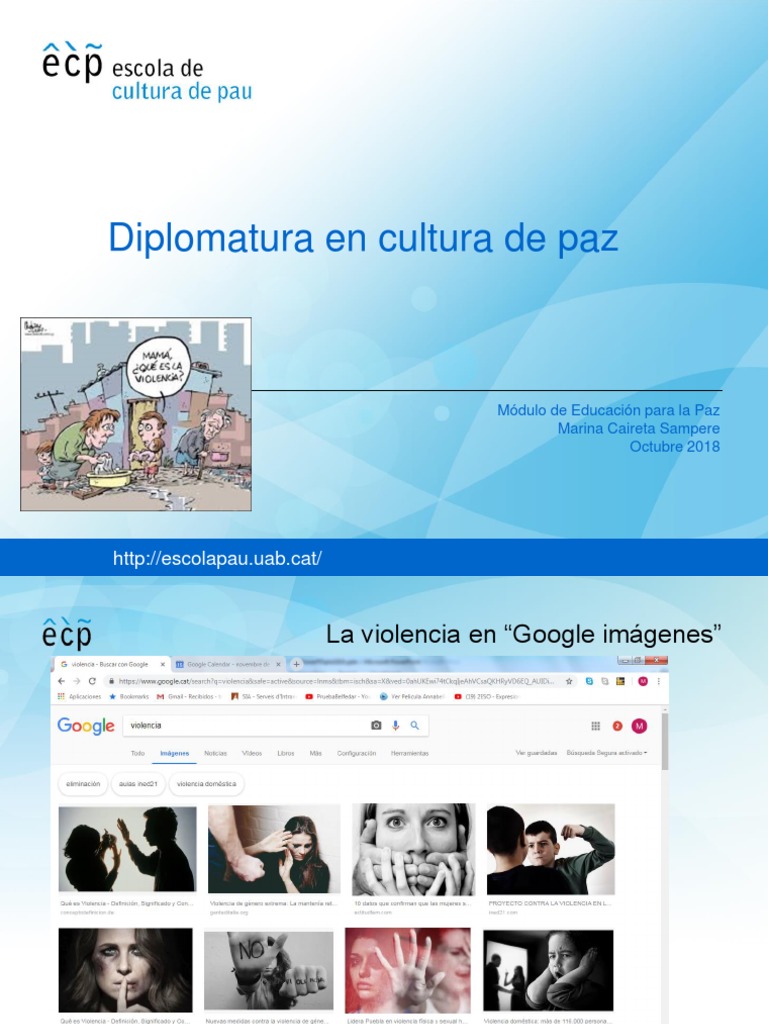Open the Configuración menu

(x=357, y=753)
